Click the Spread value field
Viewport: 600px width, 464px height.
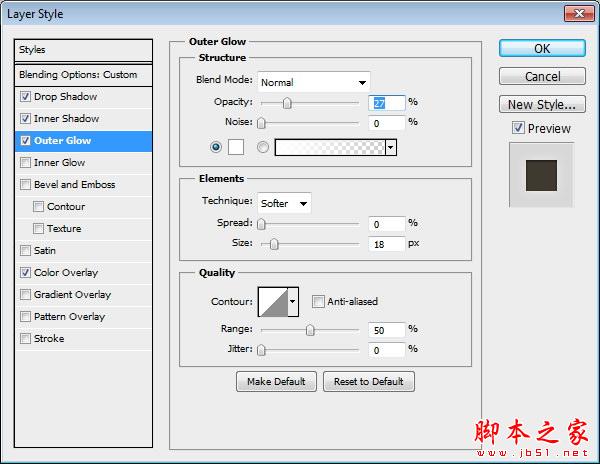[386, 224]
